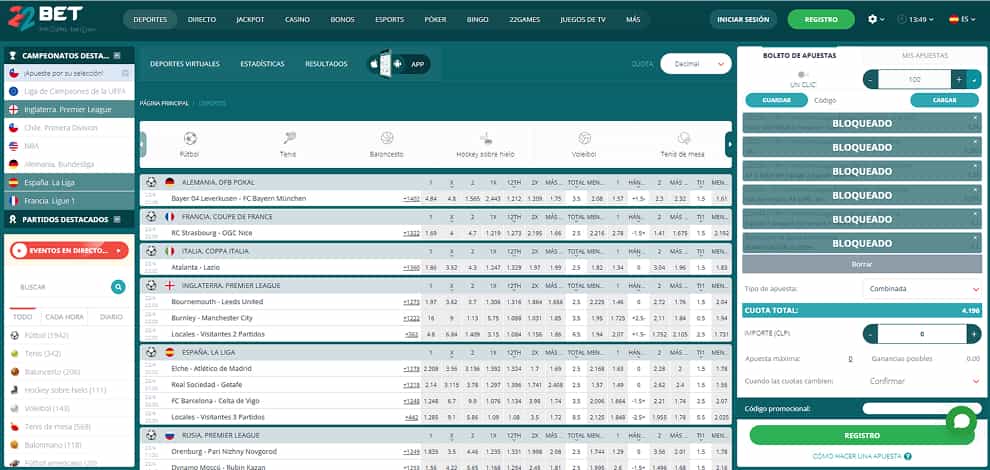Expand +1248 markets for FC Barcelona match
This screenshot has width=990, height=470.
pyautogui.click(x=412, y=401)
